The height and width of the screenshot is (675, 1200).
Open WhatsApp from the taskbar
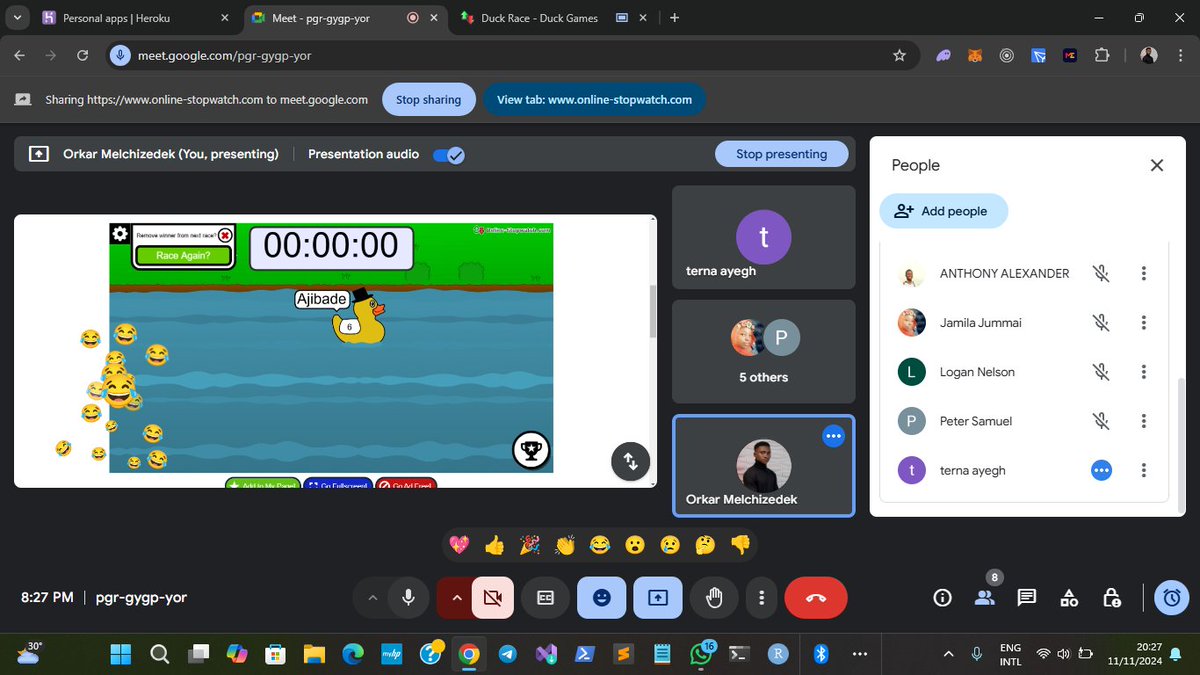tap(703, 654)
